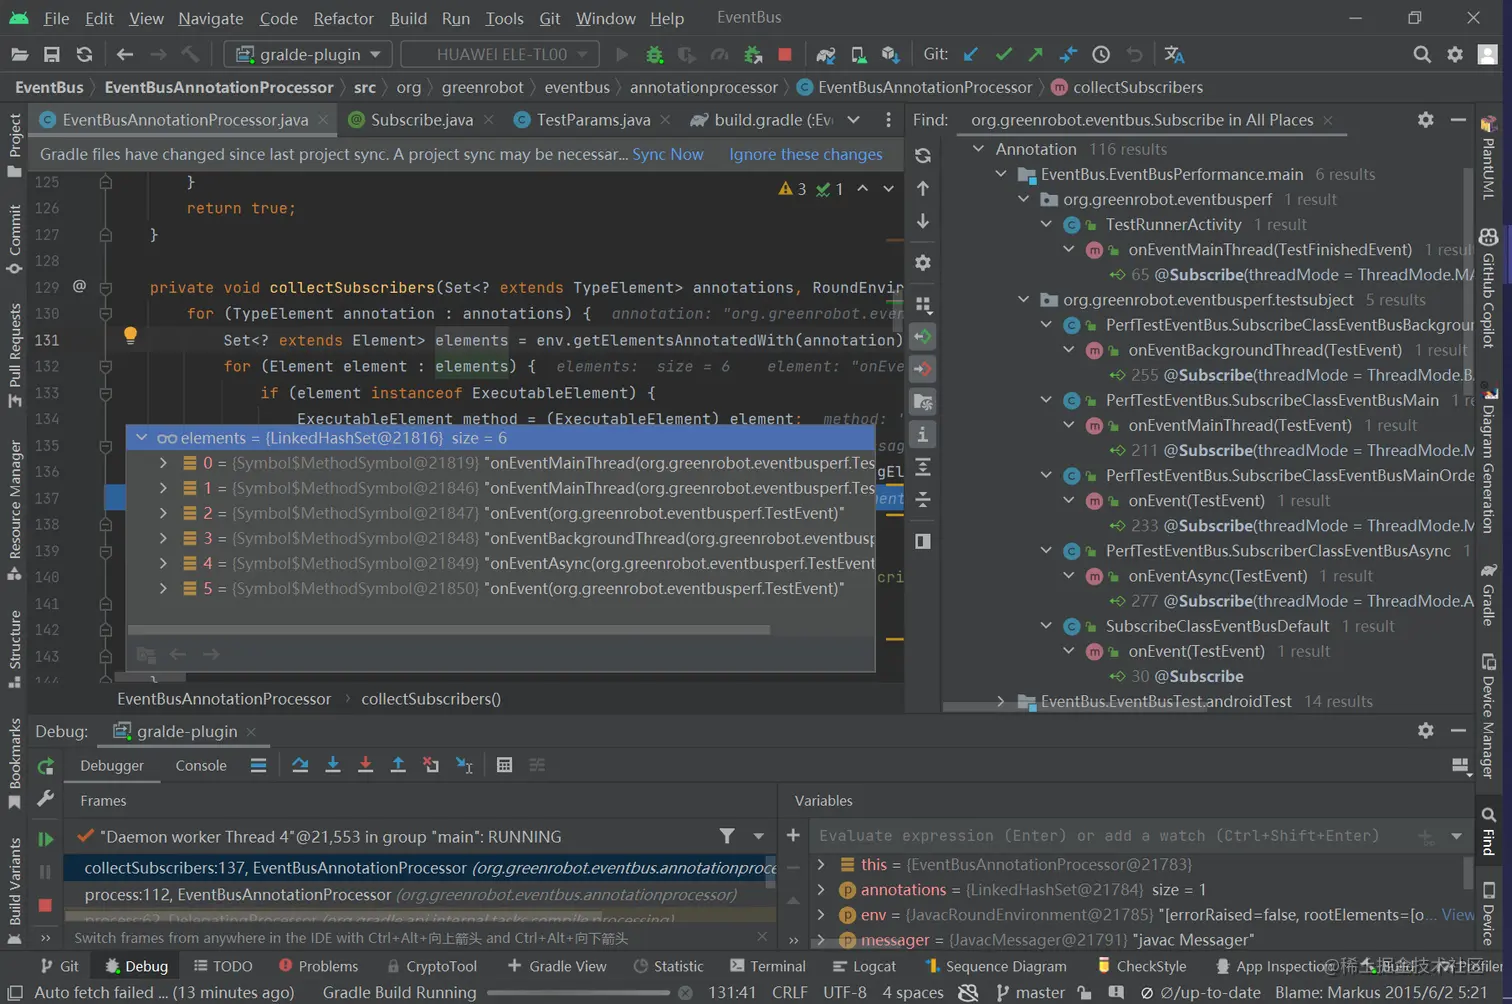
Task: Click Sync Project with Gradle Files icon
Action: point(825,54)
